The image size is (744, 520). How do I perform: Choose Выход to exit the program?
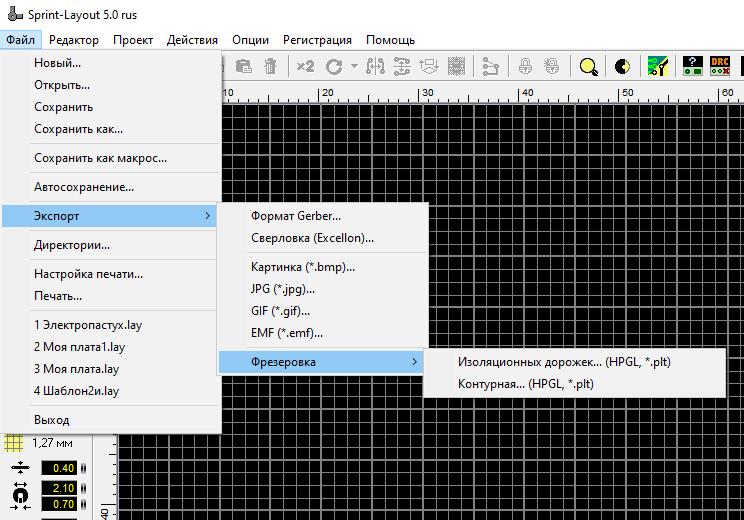pyautogui.click(x=52, y=419)
